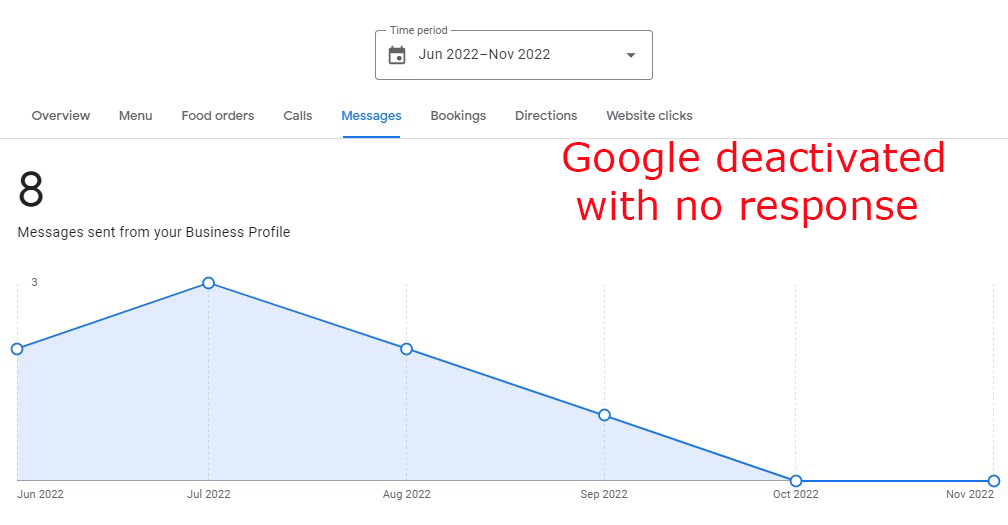Viewport: 1008px width, 525px height.
Task: Select the Messages tab
Action: [x=372, y=116]
